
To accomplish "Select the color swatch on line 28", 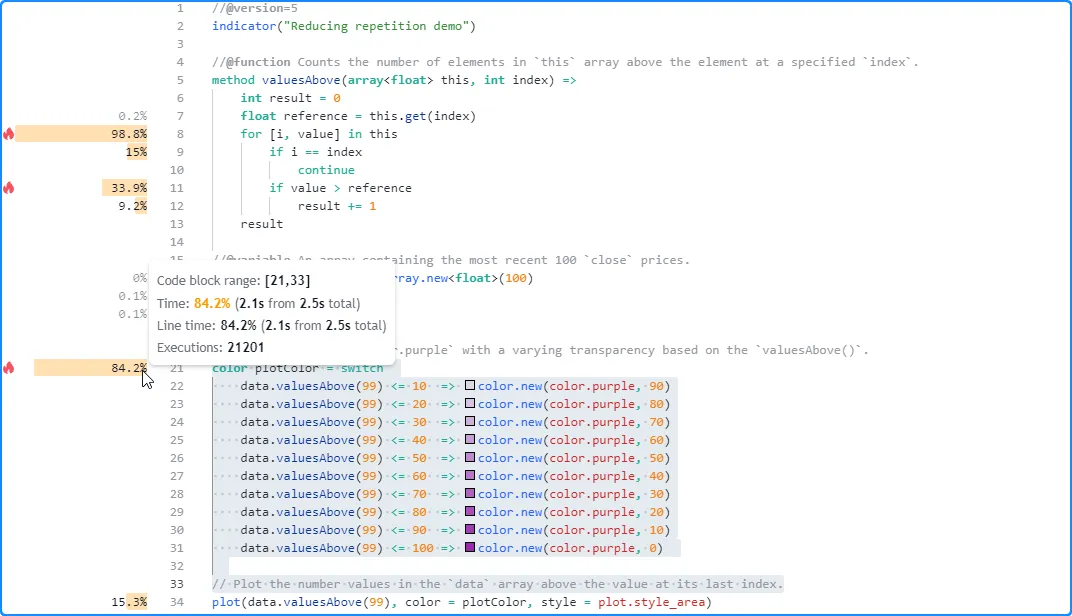I will tap(470, 494).
